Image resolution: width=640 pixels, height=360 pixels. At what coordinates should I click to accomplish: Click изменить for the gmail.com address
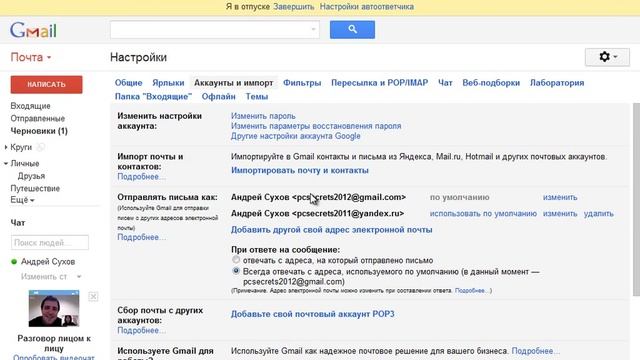[560, 197]
